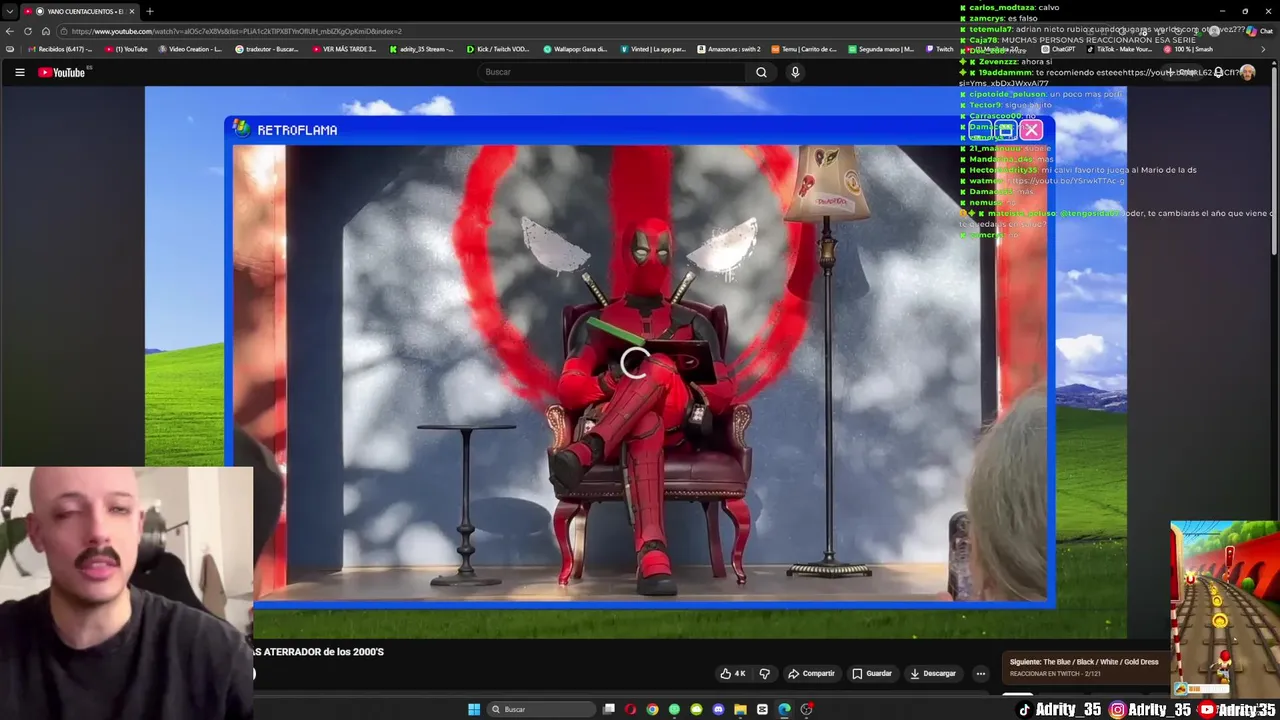Open the Segunda mano bookmark
The image size is (1280, 720).
881,49
